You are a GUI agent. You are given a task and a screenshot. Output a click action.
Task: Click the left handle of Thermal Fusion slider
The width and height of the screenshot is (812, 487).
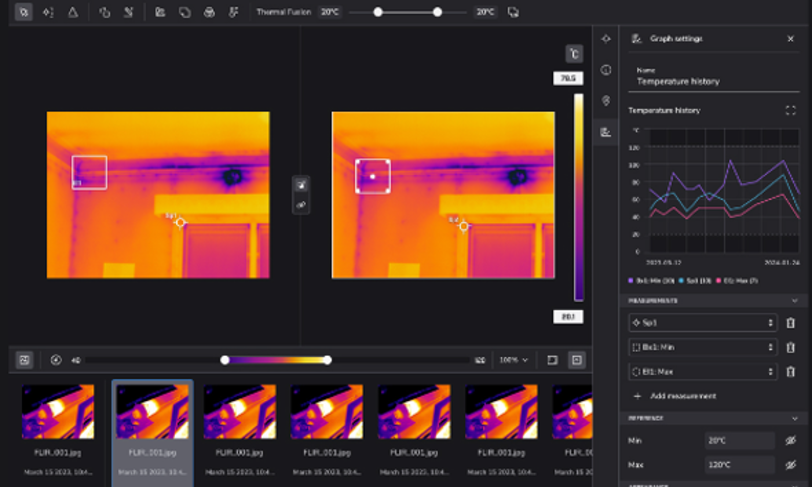pos(378,12)
